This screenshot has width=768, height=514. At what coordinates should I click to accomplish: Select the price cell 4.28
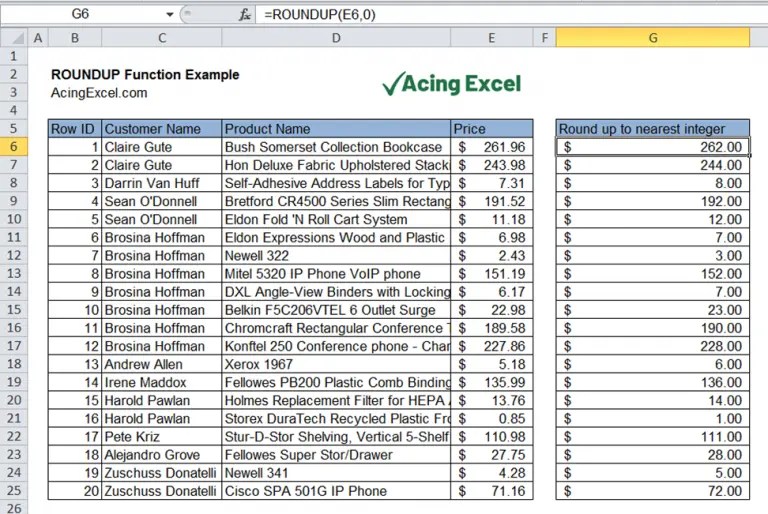(x=491, y=473)
